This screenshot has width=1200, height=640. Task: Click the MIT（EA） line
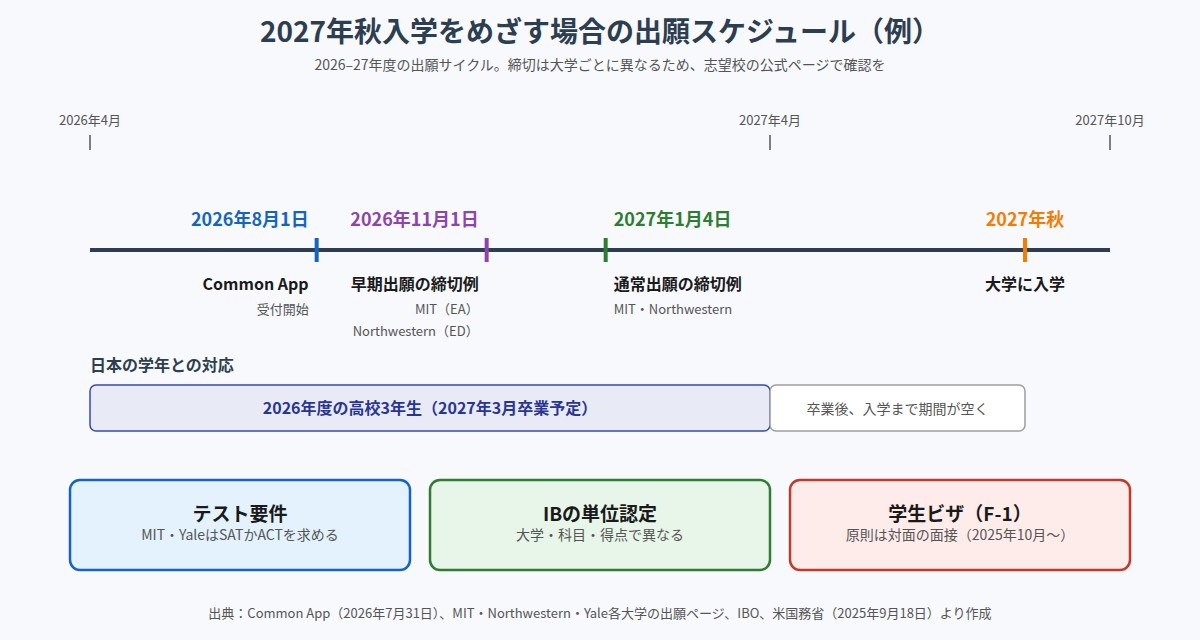pyautogui.click(x=443, y=309)
